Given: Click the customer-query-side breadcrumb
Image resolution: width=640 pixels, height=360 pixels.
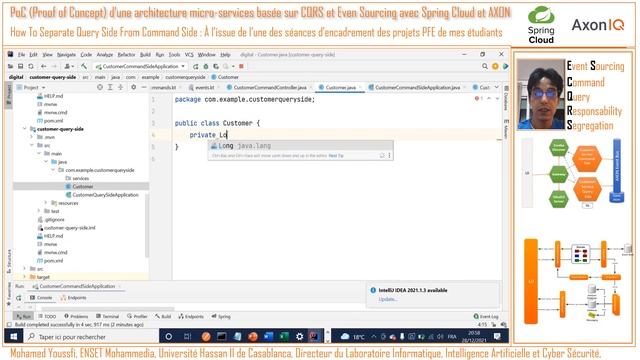Looking at the screenshot, I should pos(53,77).
